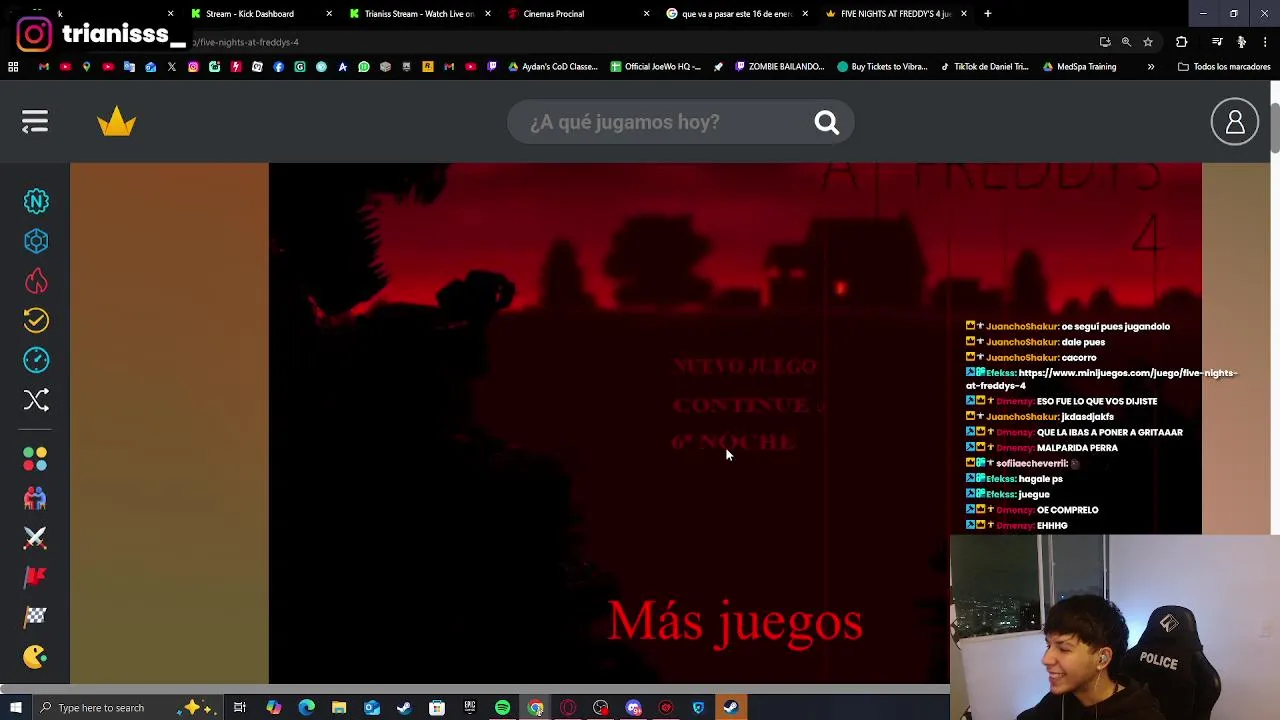Click the red flag category icon
The image size is (1280, 720).
(x=36, y=577)
